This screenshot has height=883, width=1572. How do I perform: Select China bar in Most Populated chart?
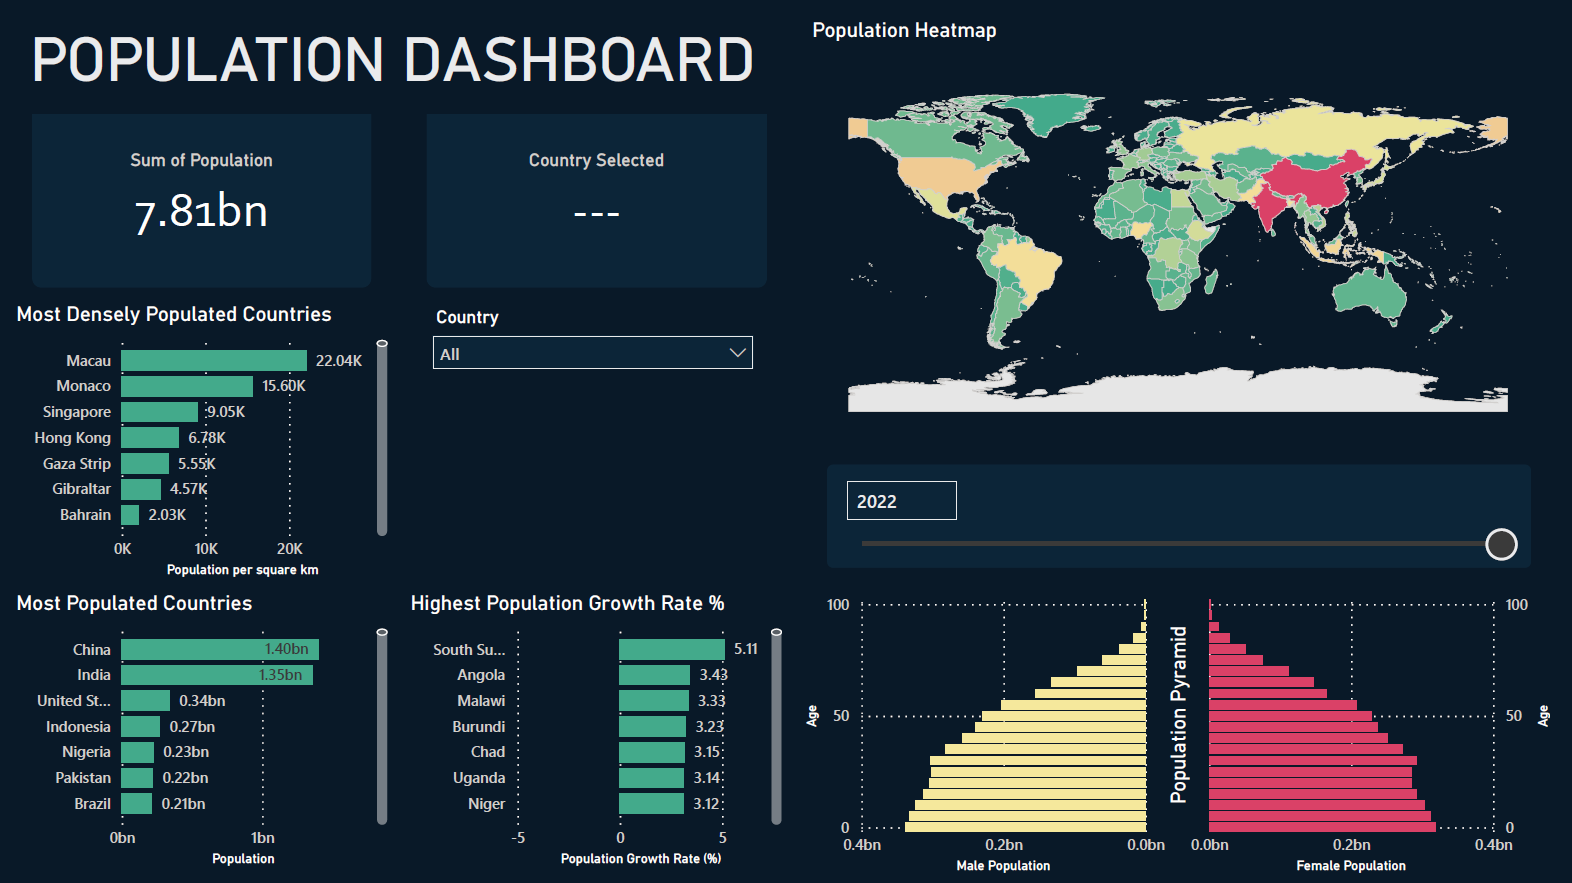pyautogui.click(x=219, y=650)
